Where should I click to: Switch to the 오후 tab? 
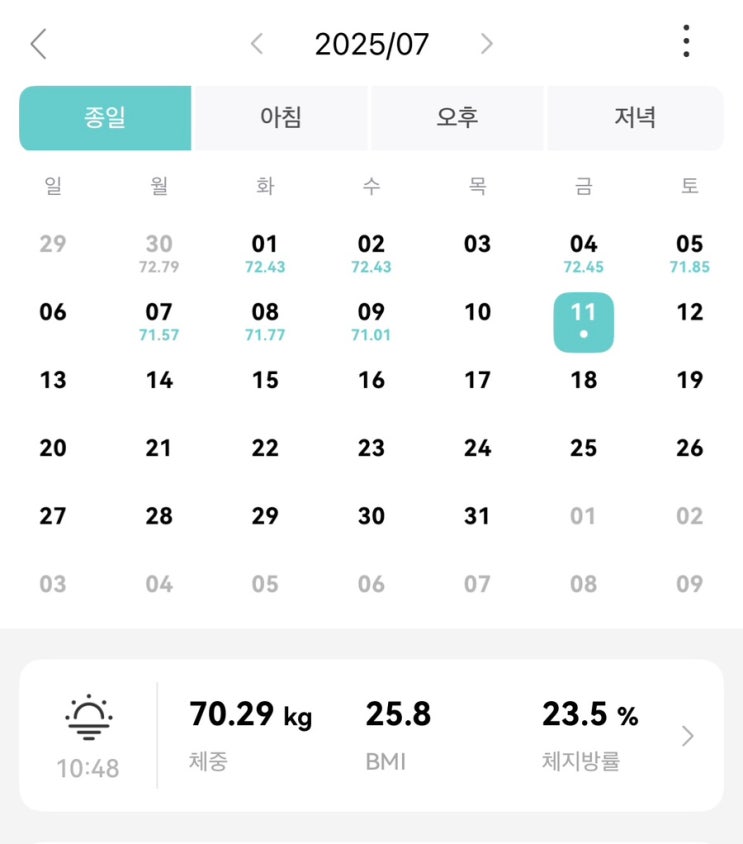coord(457,118)
